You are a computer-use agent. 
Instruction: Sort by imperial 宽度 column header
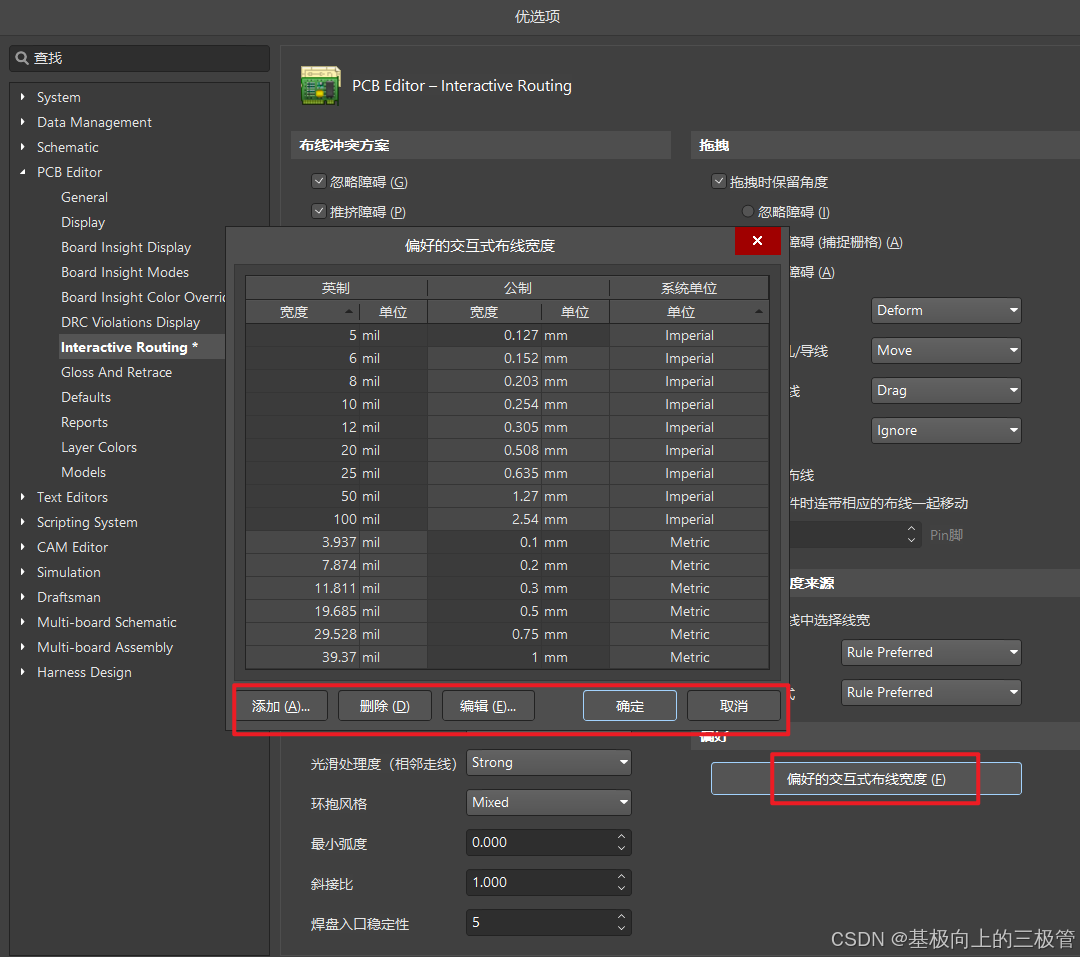point(302,312)
